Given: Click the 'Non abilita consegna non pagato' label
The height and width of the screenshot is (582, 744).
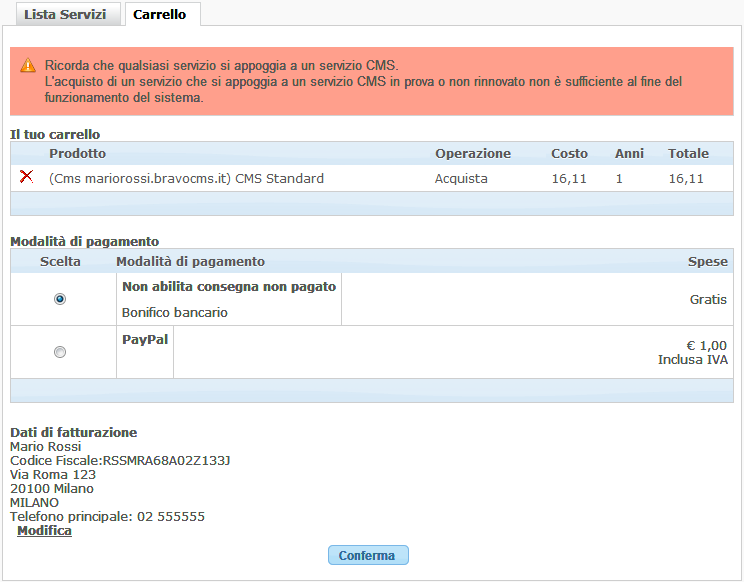Looking at the screenshot, I should pos(229,287).
